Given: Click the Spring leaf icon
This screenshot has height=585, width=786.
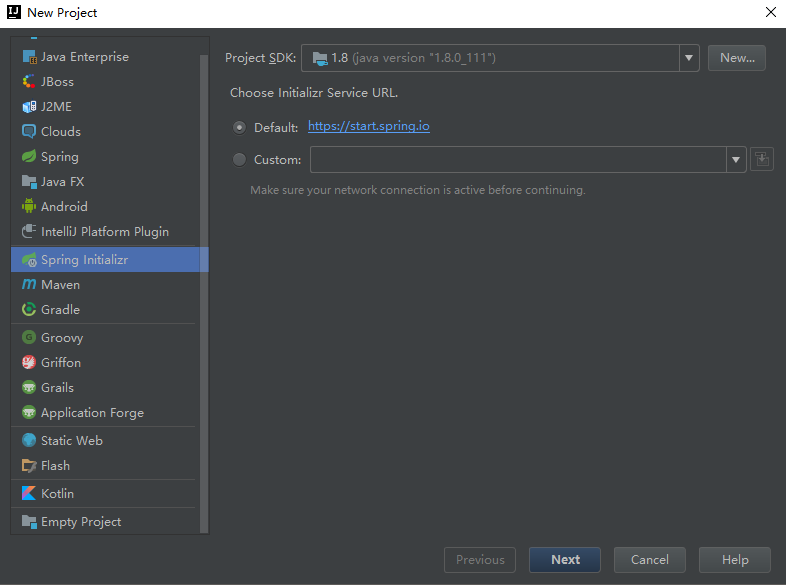Looking at the screenshot, I should pos(29,157).
